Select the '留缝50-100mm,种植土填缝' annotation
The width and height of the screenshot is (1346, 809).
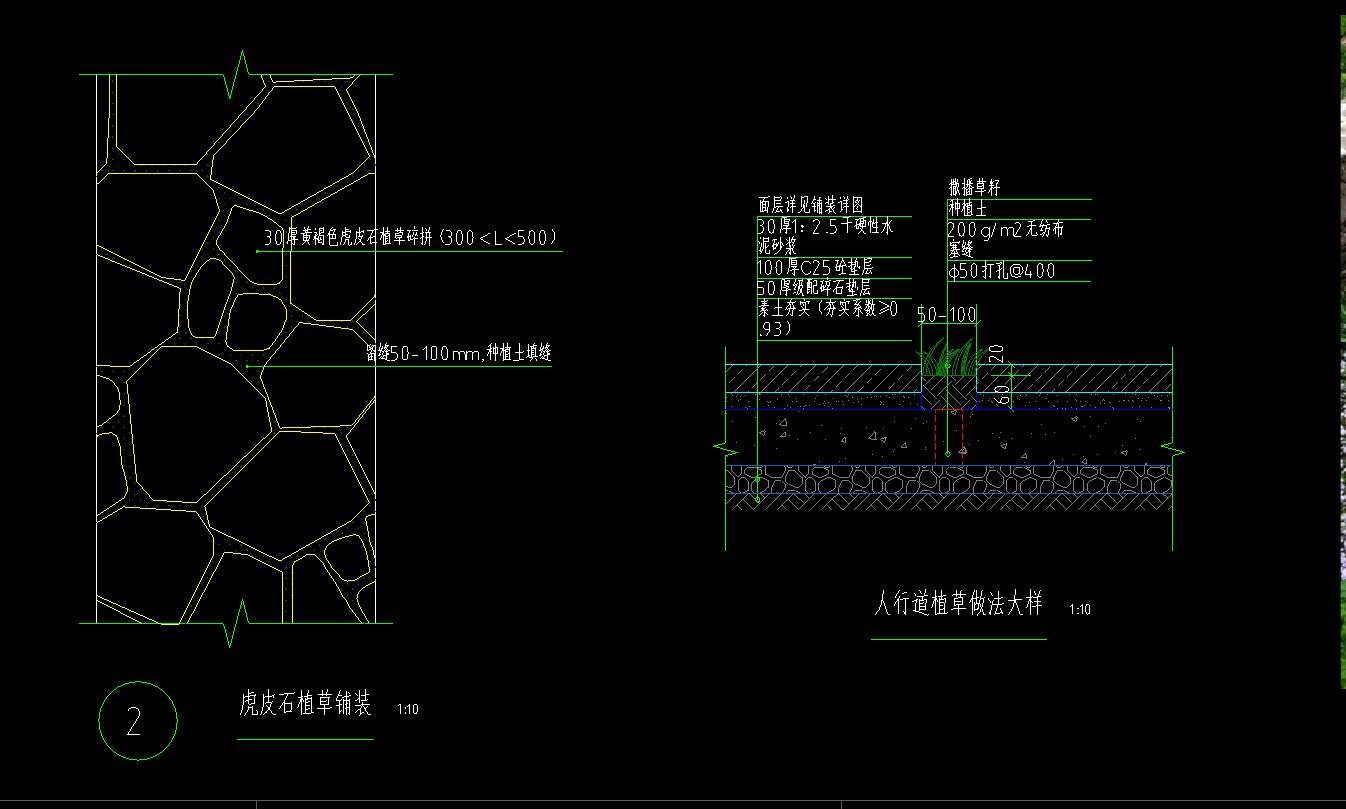pyautogui.click(x=459, y=354)
